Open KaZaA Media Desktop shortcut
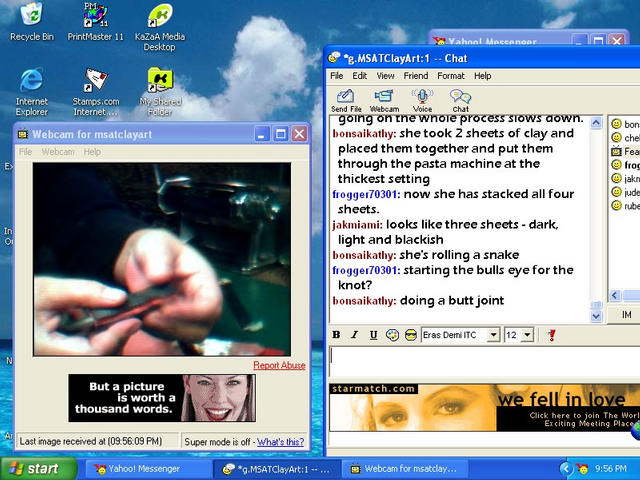Viewport: 640px width, 480px height. (x=160, y=27)
